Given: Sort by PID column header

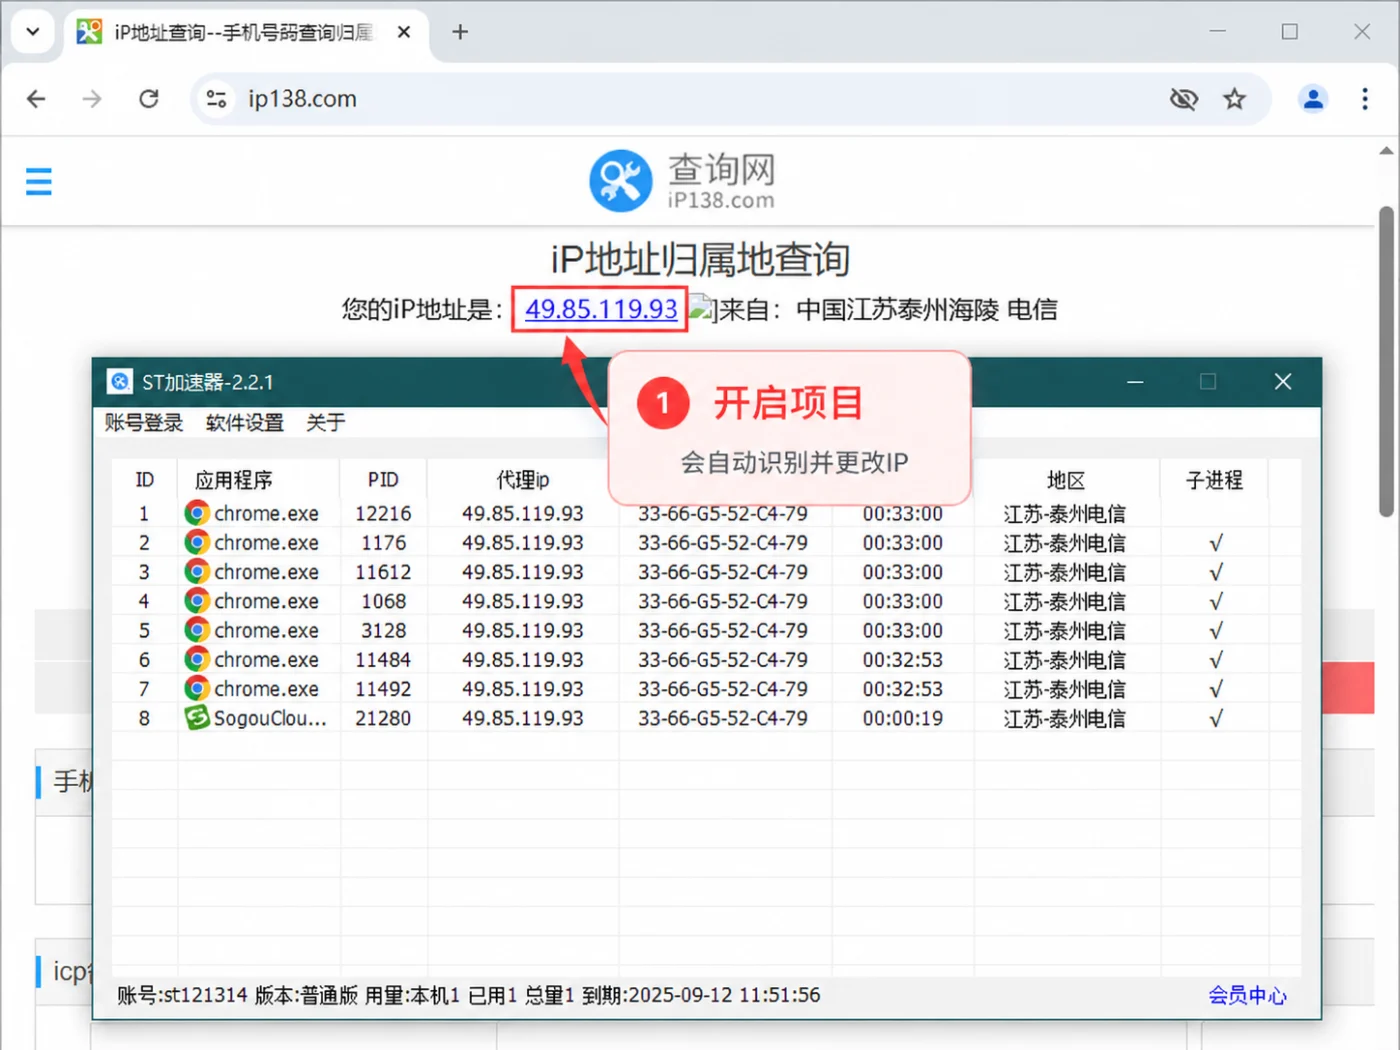Looking at the screenshot, I should pyautogui.click(x=383, y=480).
